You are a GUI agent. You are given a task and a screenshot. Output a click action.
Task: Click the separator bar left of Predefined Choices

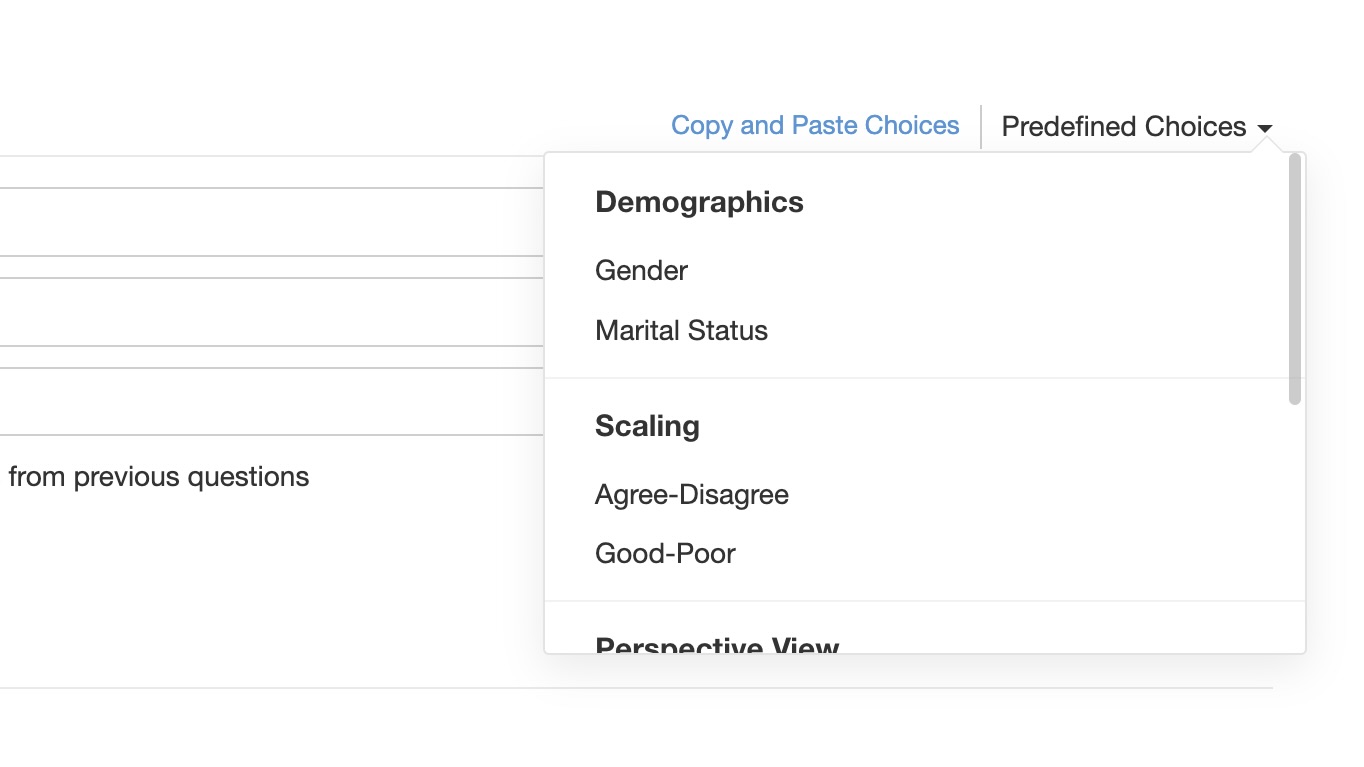(x=981, y=127)
